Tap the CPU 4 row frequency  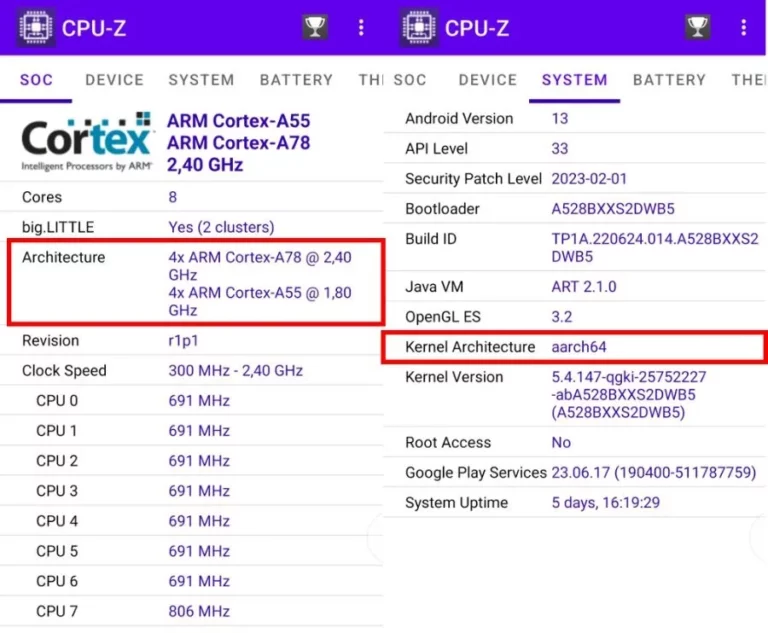(x=199, y=521)
